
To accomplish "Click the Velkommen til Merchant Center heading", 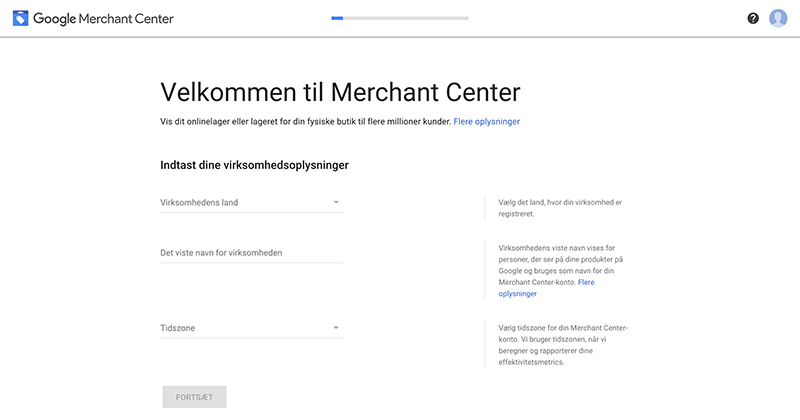I will tap(340, 92).
